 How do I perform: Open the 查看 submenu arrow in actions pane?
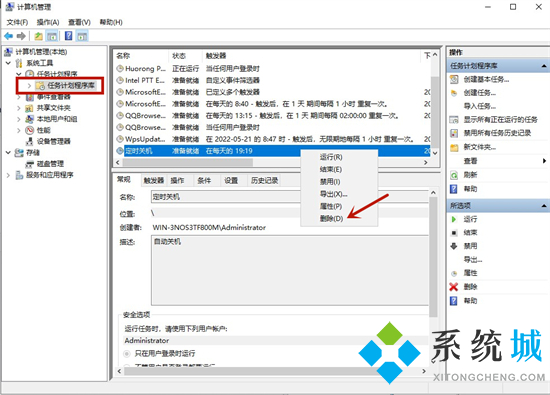tap(544, 161)
